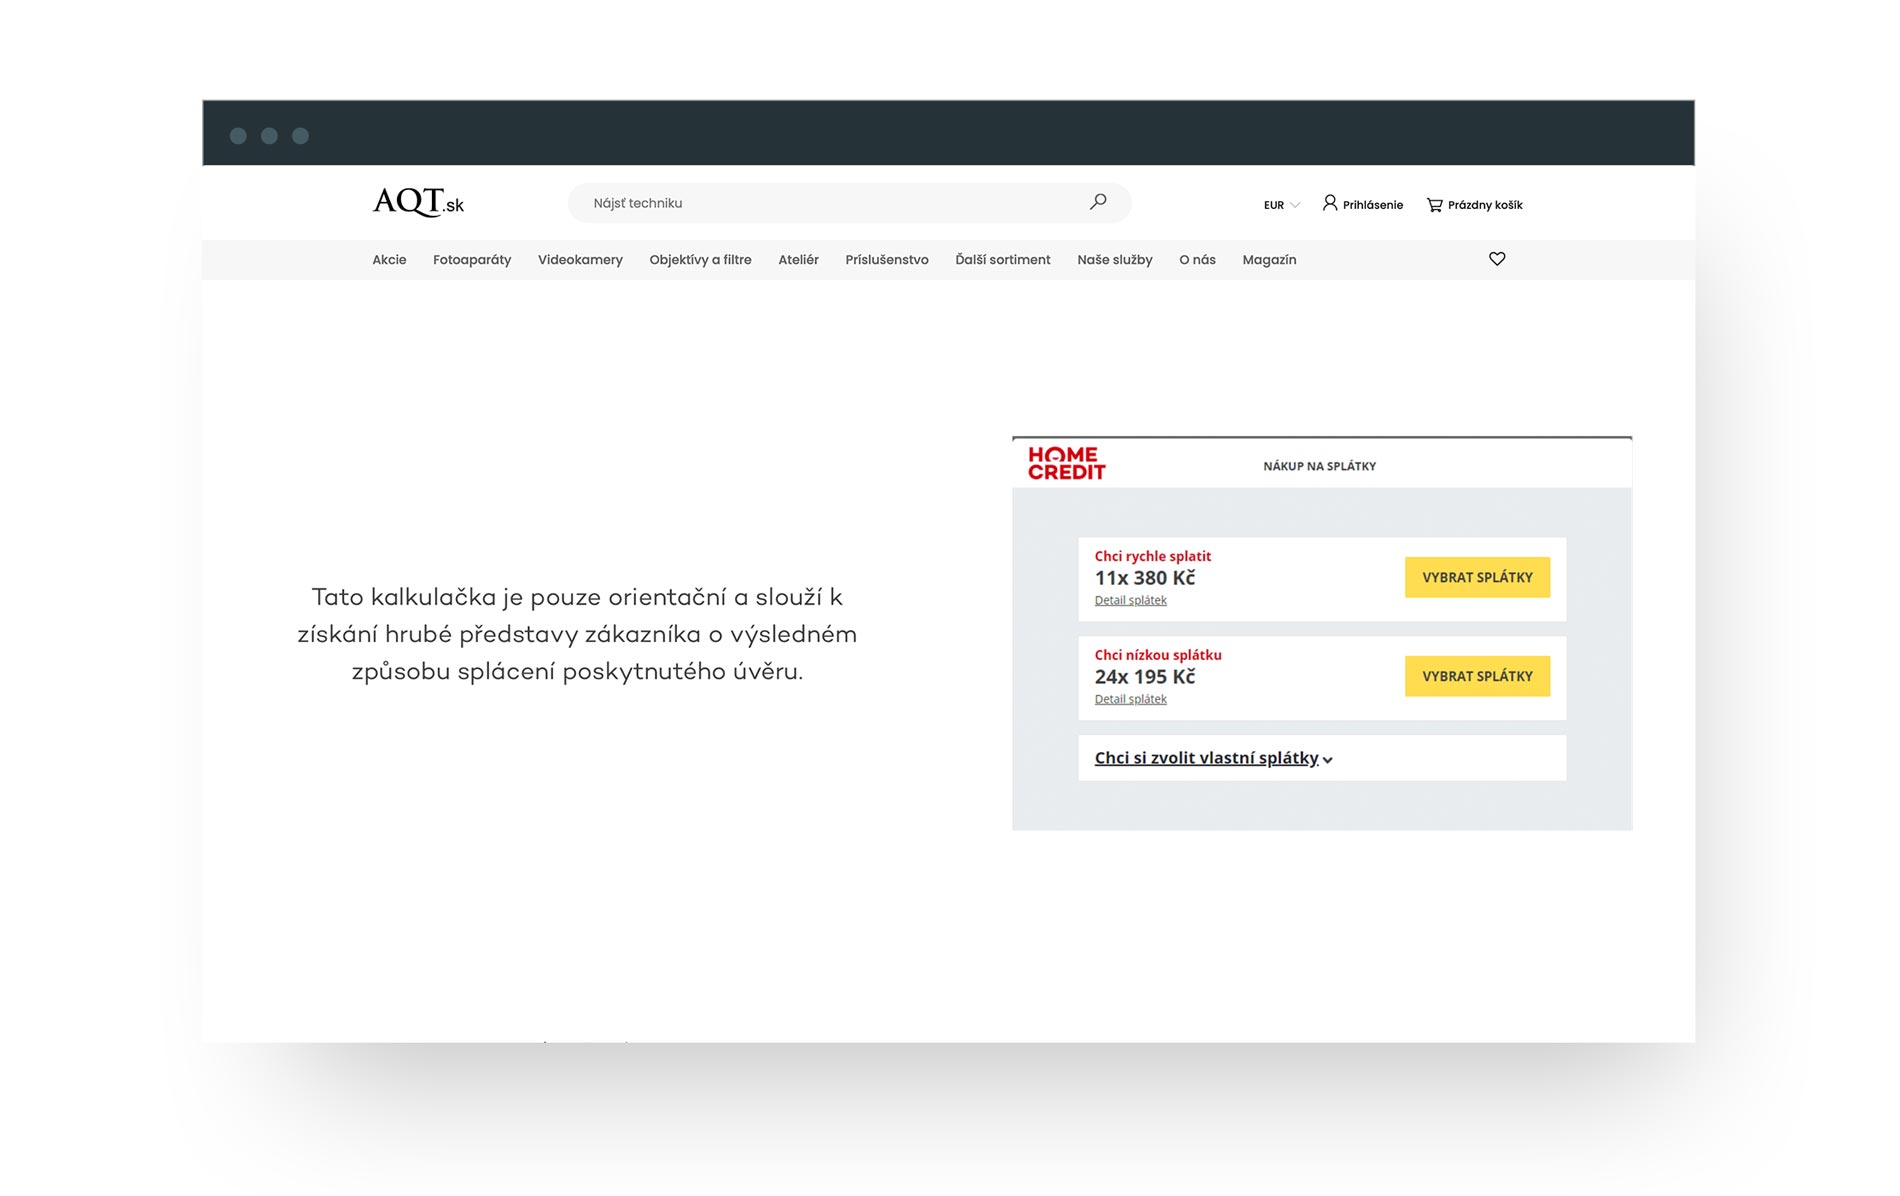Expand 'Chci si zvolit vlastní splátky'
1900x1196 pixels.
(1213, 758)
